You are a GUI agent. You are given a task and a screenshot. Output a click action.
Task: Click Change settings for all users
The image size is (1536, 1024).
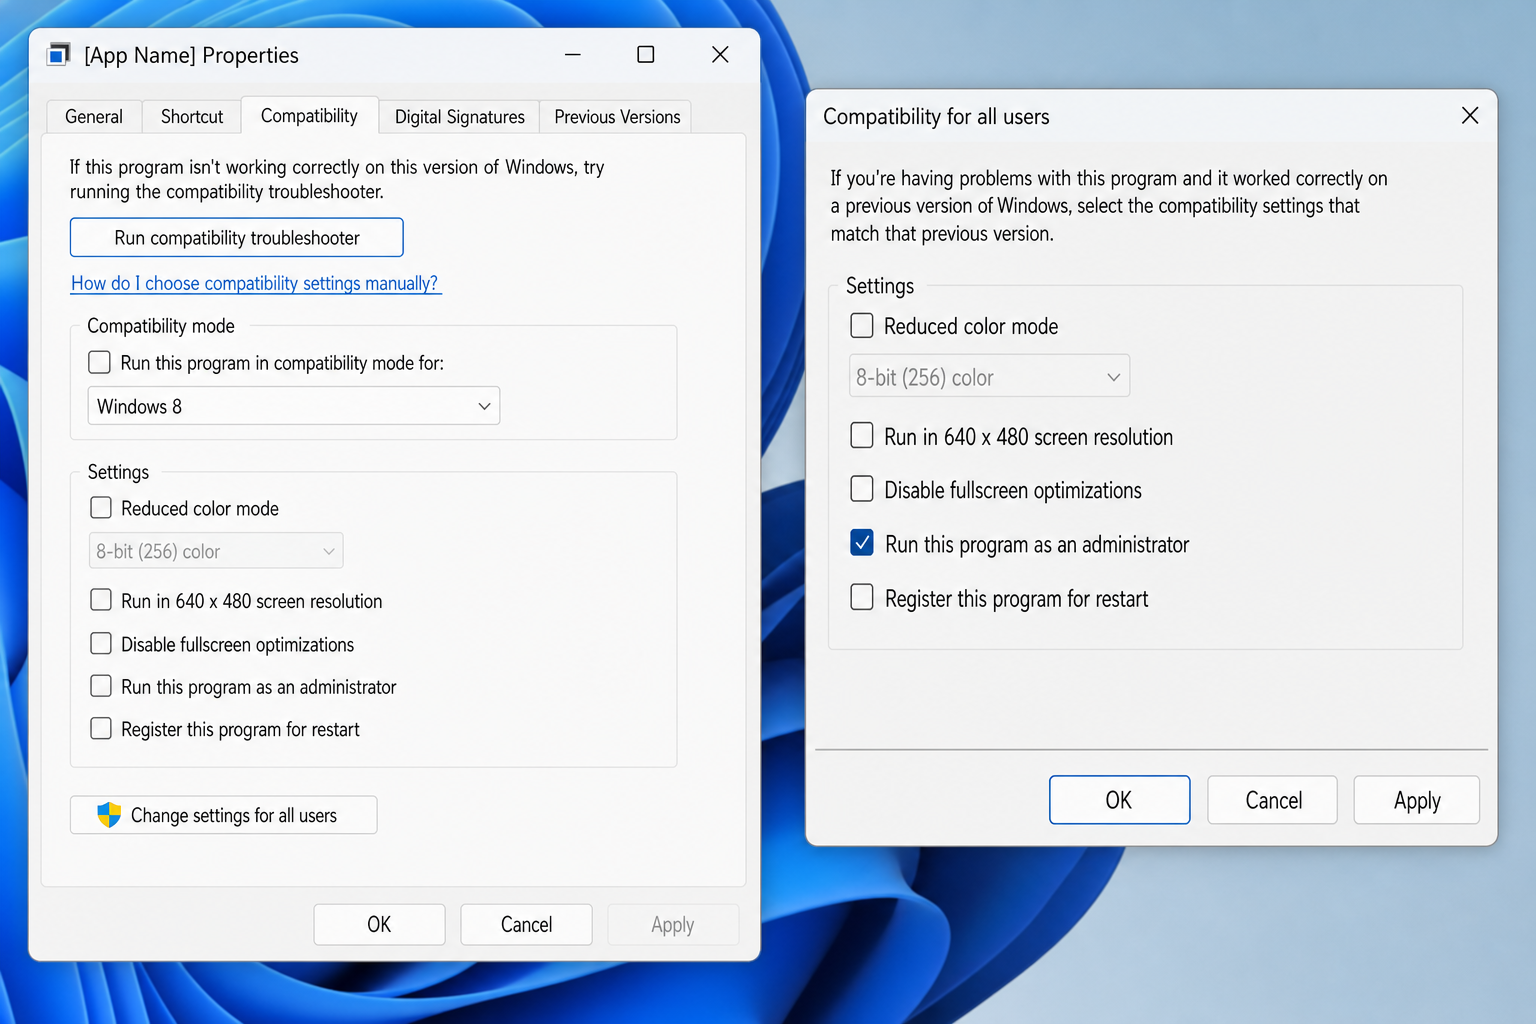click(224, 815)
